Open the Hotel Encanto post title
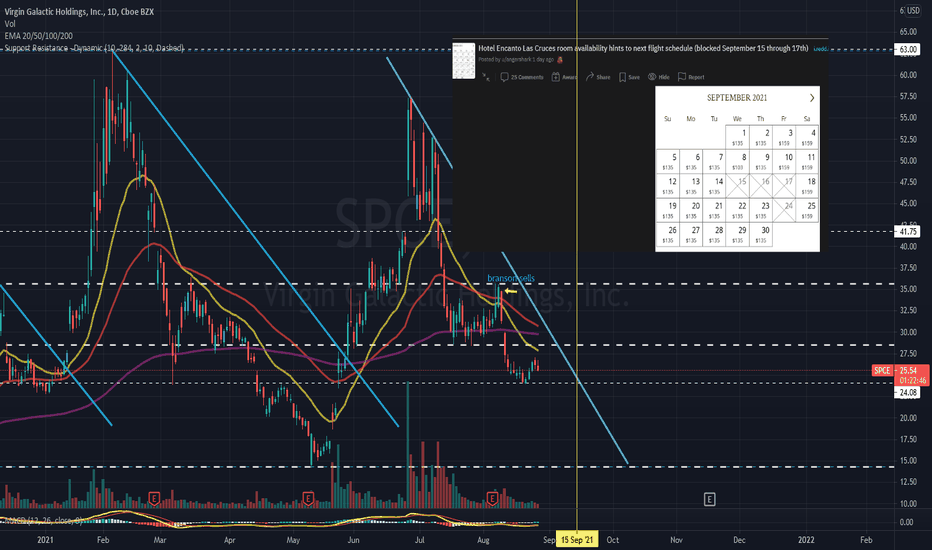Screen dimensions: 932x550 pyautogui.click(x=643, y=48)
